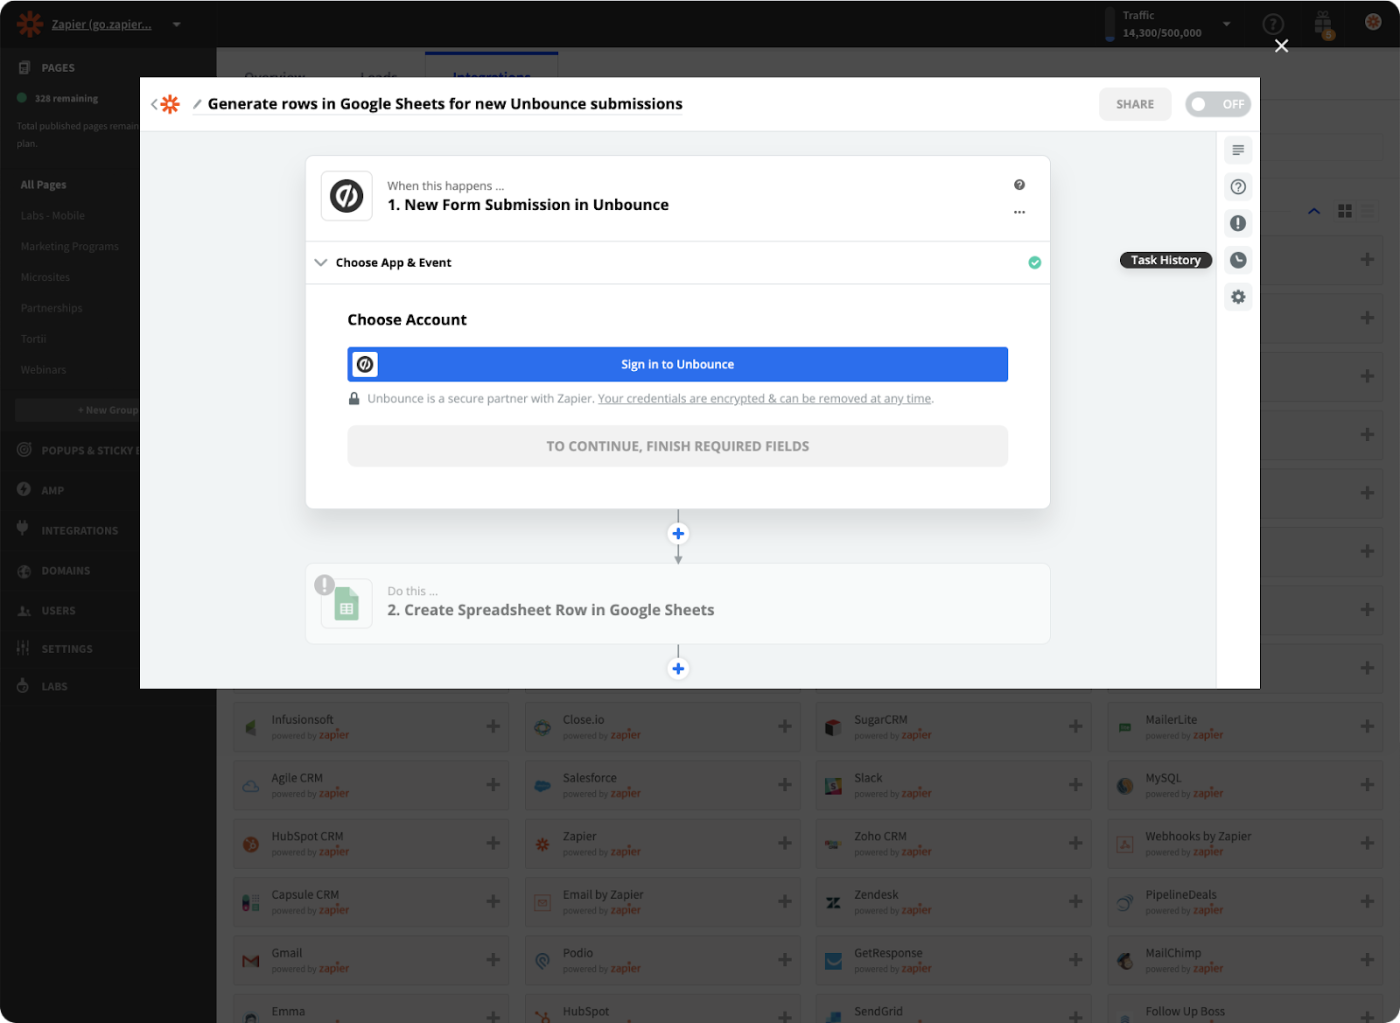Open the Zap settings gear icon
This screenshot has height=1023, width=1400.
1238,297
